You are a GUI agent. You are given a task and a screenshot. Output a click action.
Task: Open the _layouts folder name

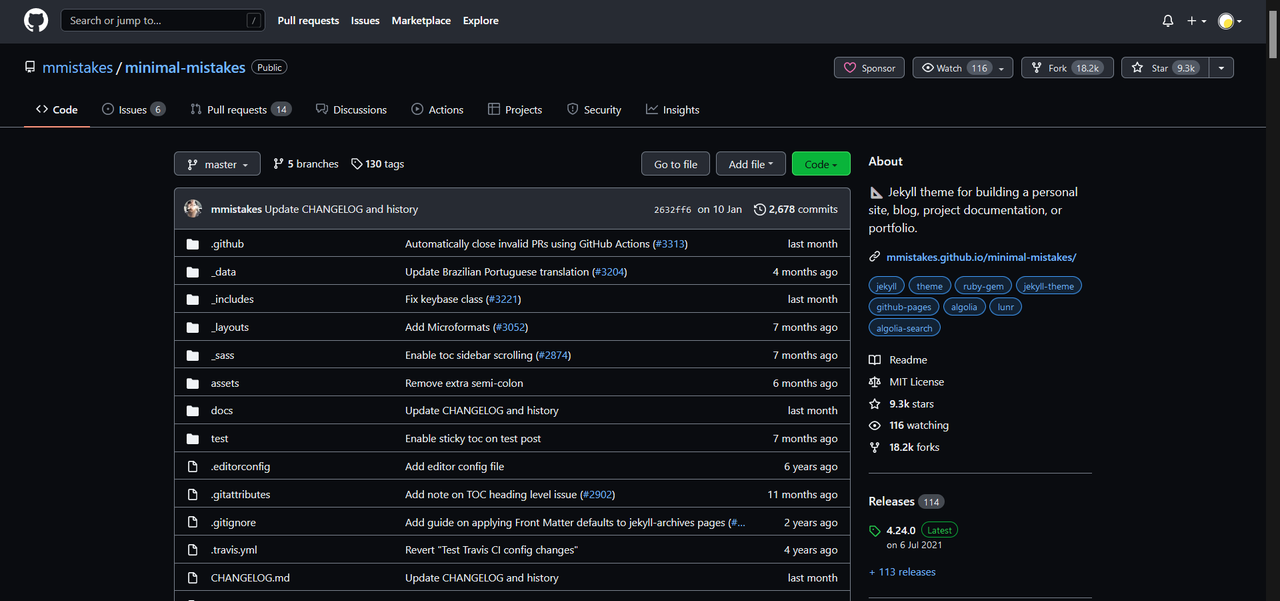click(x=230, y=327)
